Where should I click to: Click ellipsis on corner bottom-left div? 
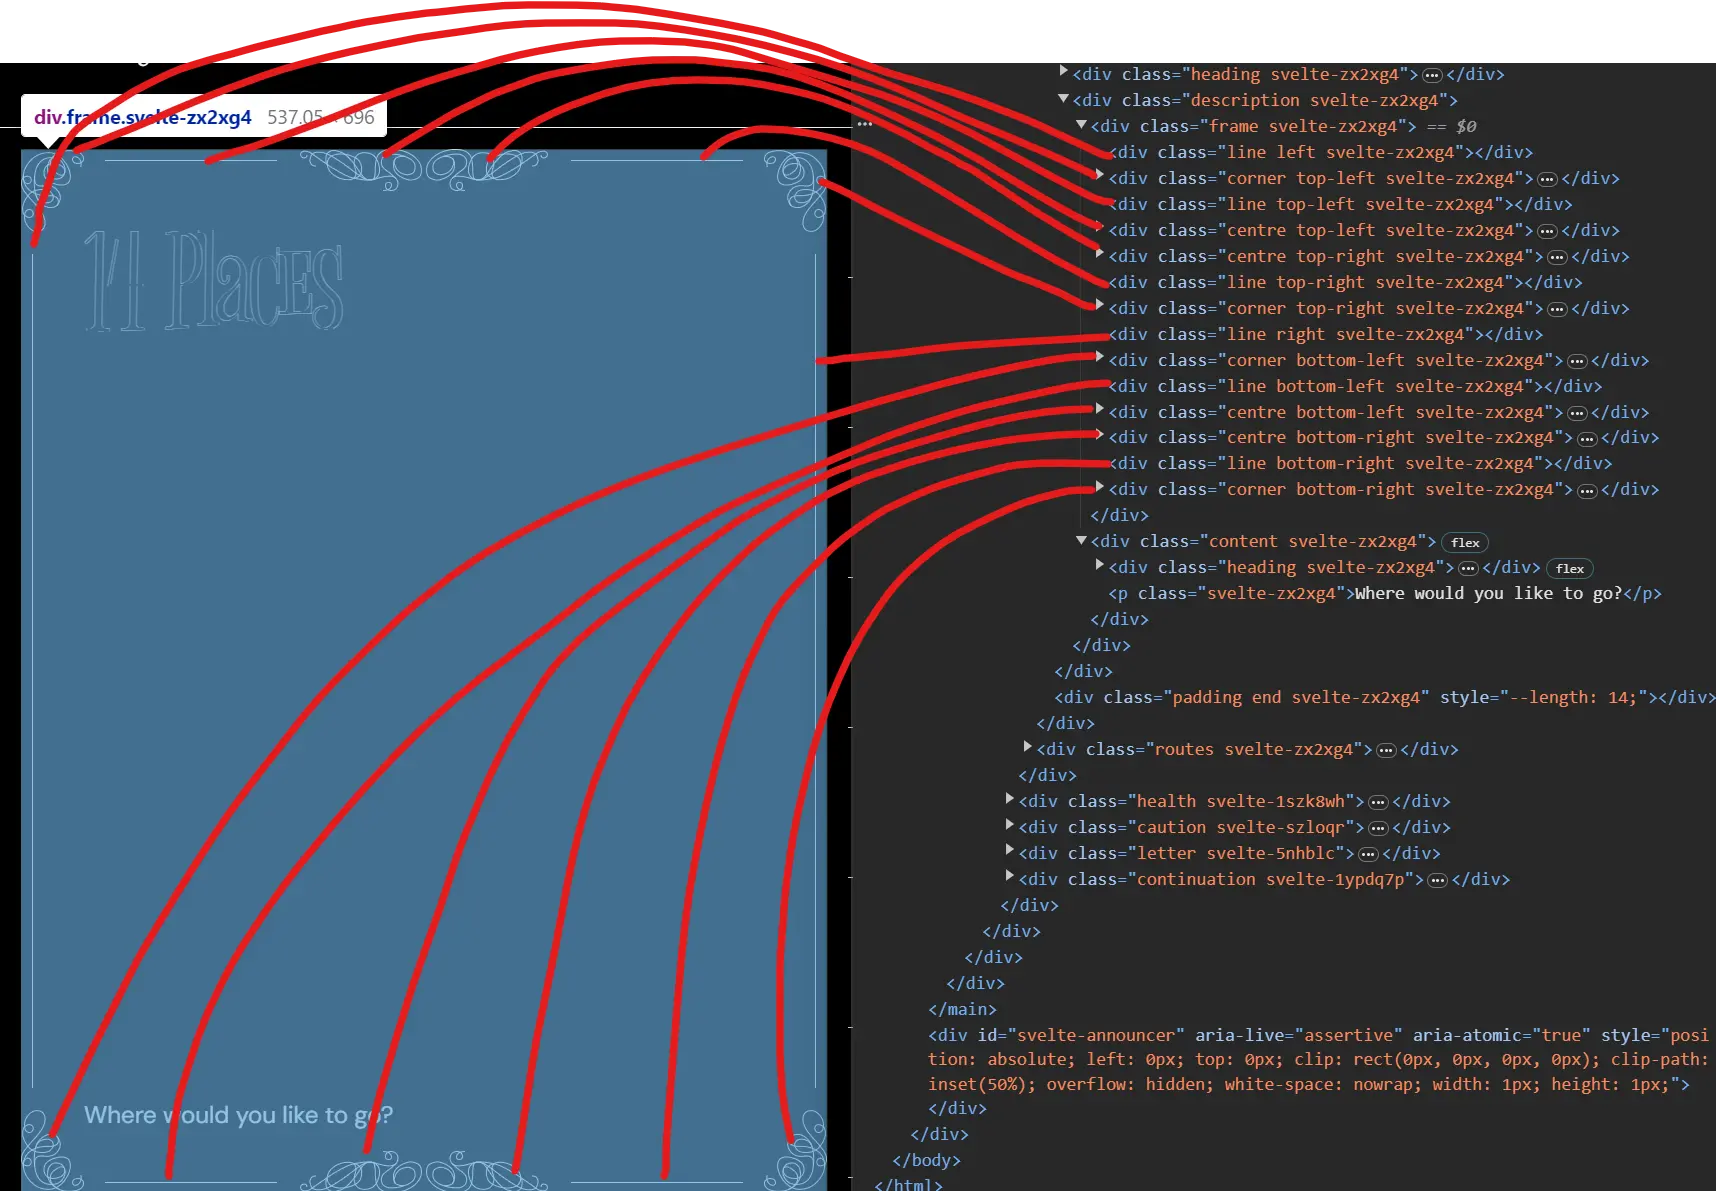click(1577, 361)
